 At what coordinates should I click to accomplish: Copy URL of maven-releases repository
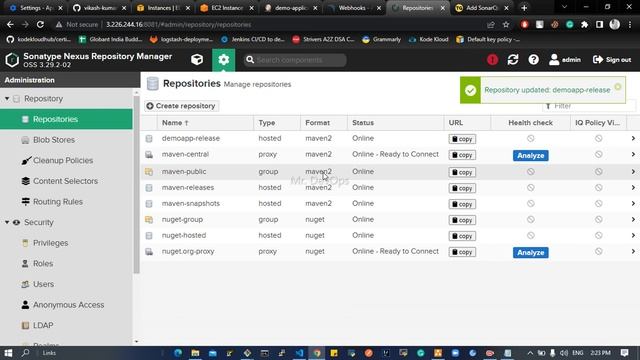tap(462, 188)
